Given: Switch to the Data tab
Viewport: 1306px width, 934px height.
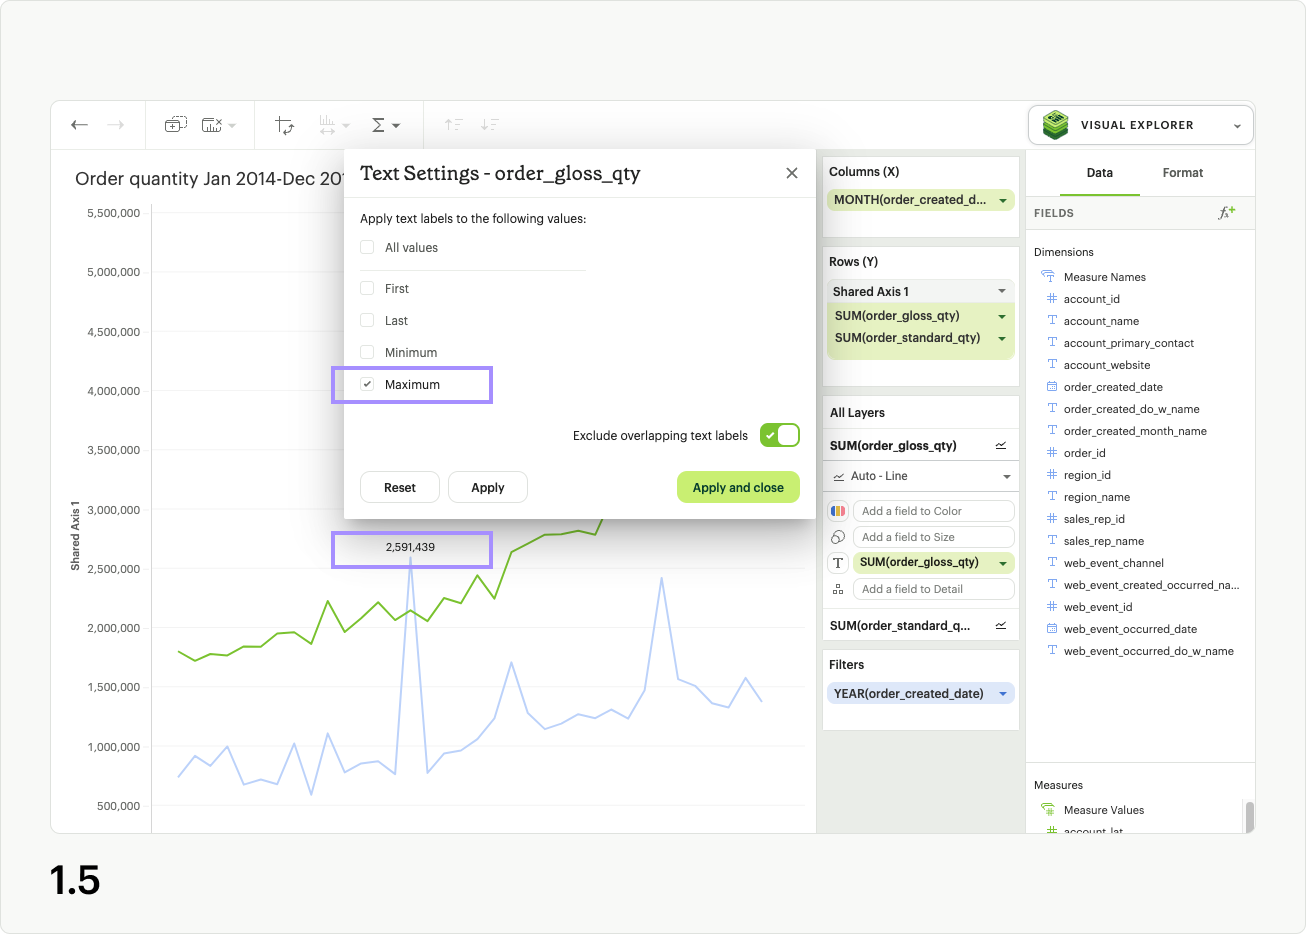Looking at the screenshot, I should coord(1100,173).
